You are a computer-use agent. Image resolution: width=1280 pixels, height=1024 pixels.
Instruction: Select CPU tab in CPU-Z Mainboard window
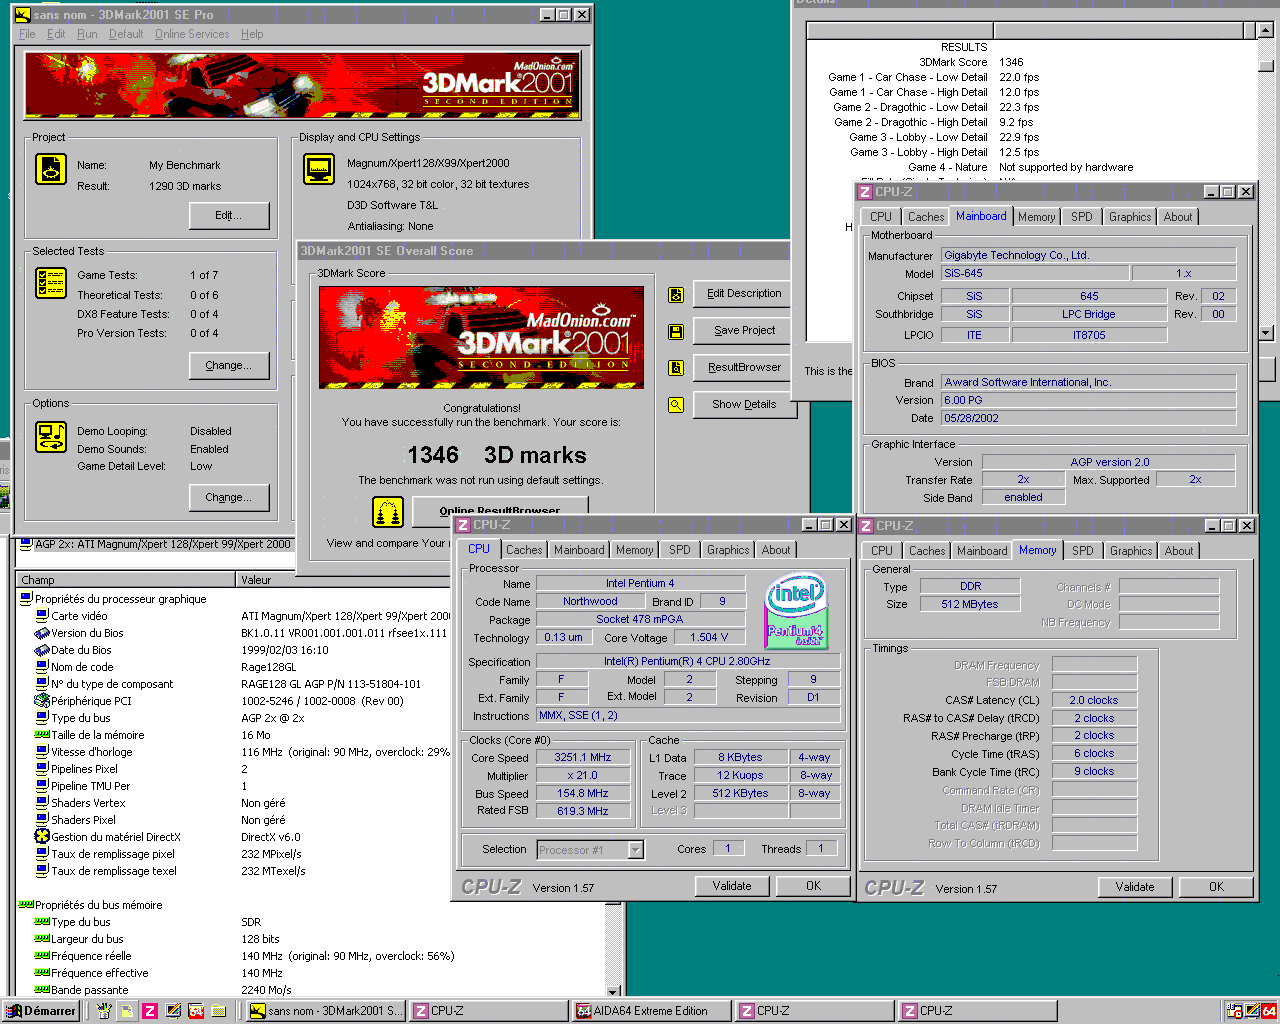881,217
